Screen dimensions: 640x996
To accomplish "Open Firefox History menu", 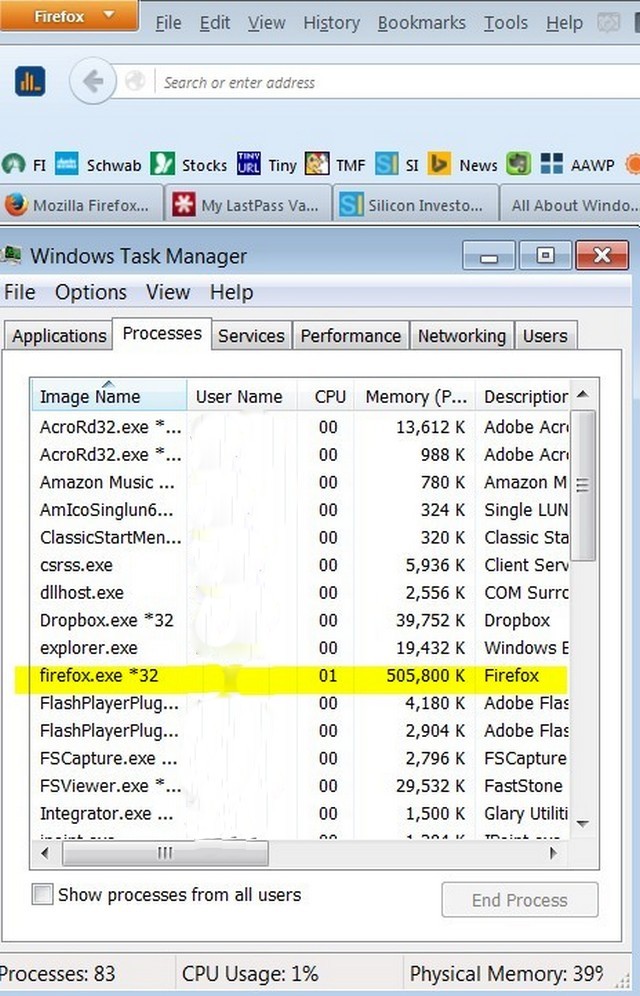I will pyautogui.click(x=331, y=23).
